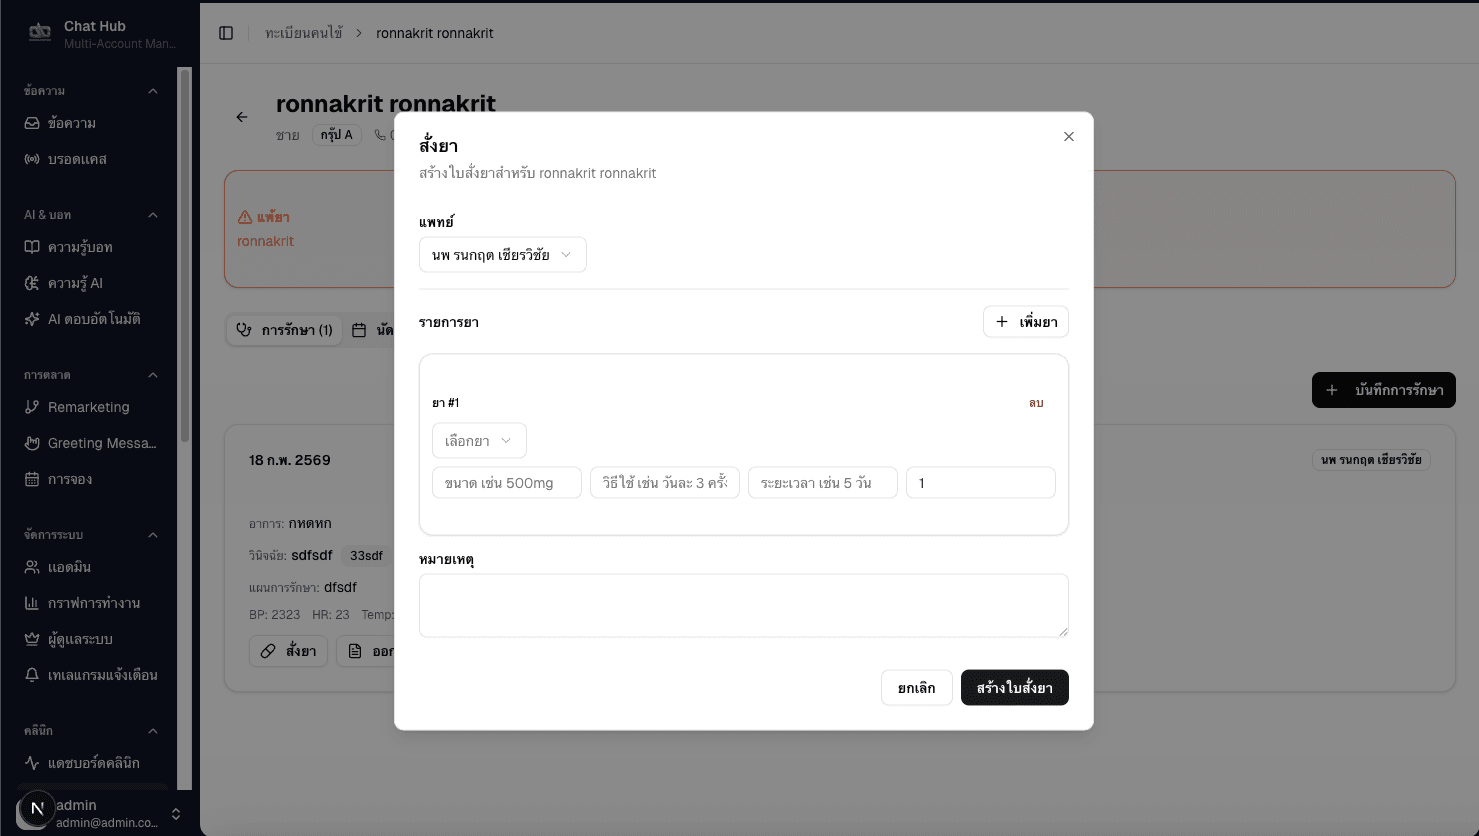Open the แพทย์ doctor dropdown
The width and height of the screenshot is (1479, 836).
click(x=502, y=255)
